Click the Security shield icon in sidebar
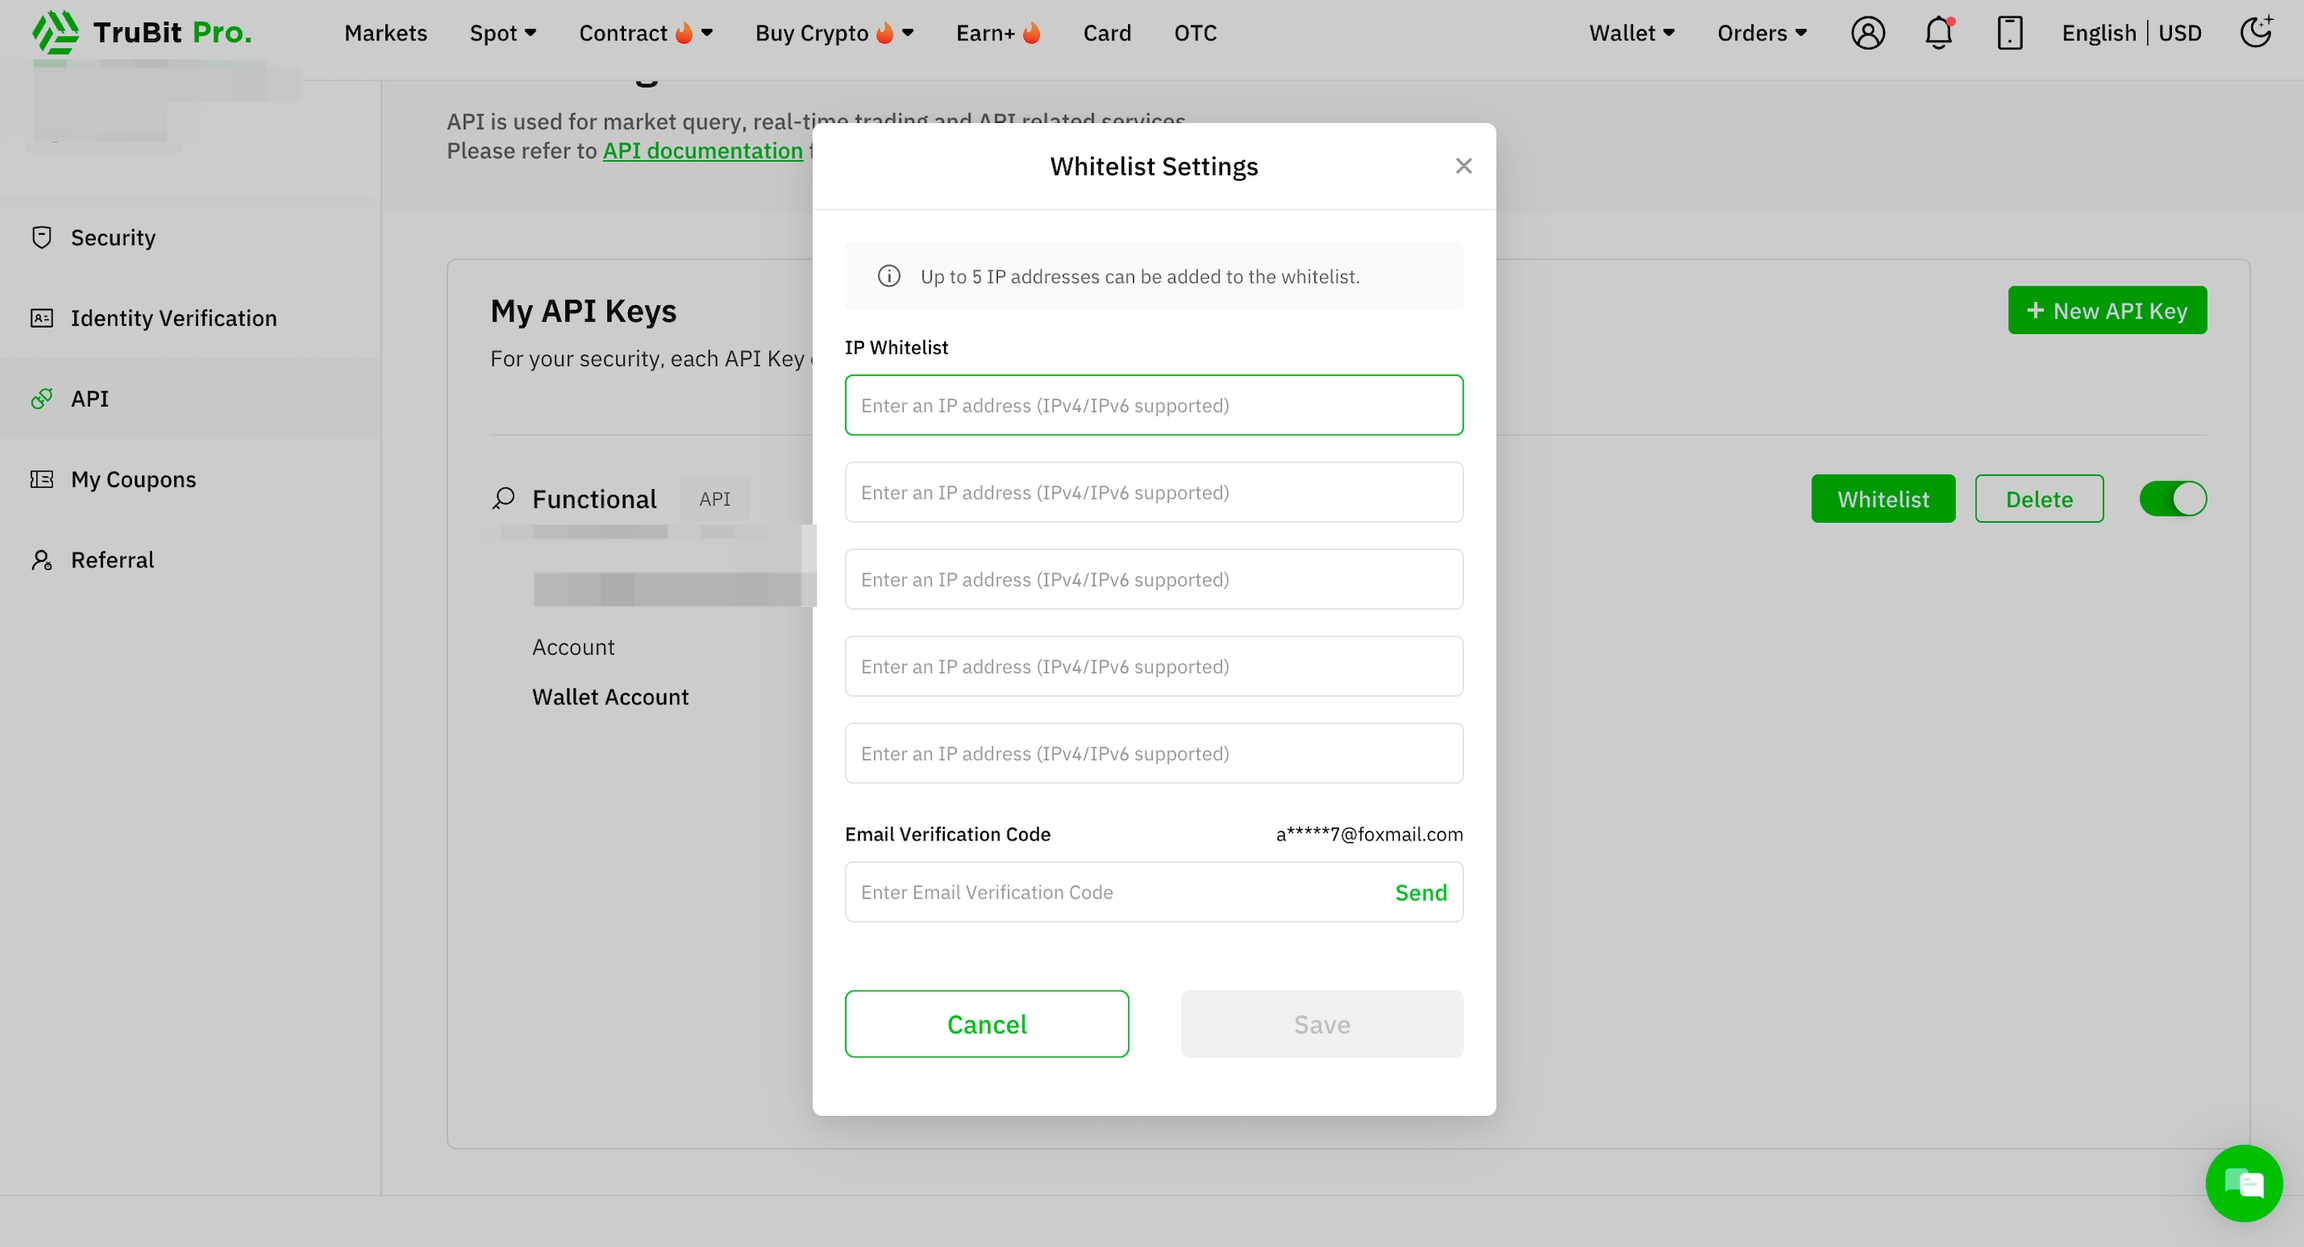 click(x=42, y=237)
